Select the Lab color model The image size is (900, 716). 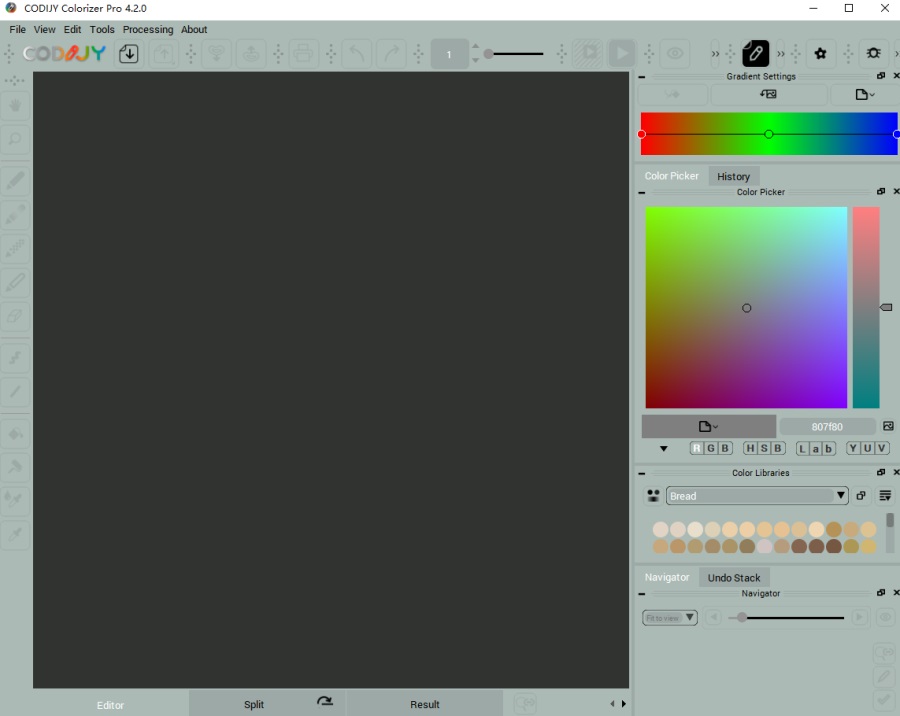pyautogui.click(x=816, y=448)
